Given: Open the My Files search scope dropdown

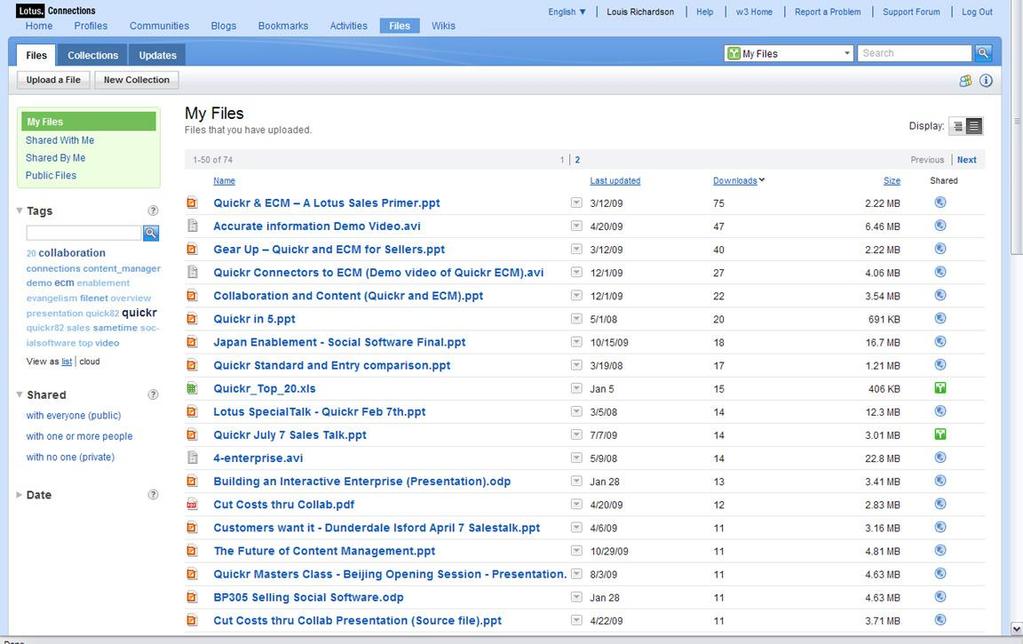Looking at the screenshot, I should [x=789, y=54].
